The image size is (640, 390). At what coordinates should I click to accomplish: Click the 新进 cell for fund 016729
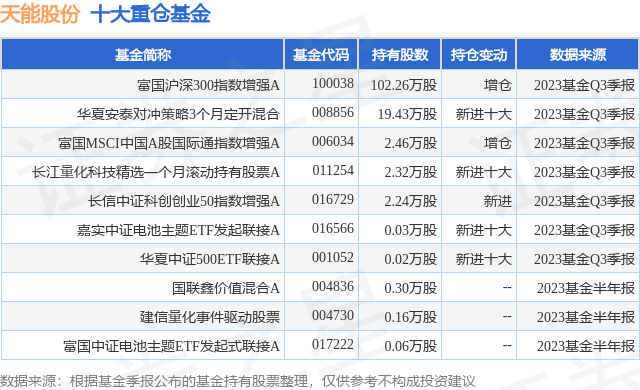[498, 201]
